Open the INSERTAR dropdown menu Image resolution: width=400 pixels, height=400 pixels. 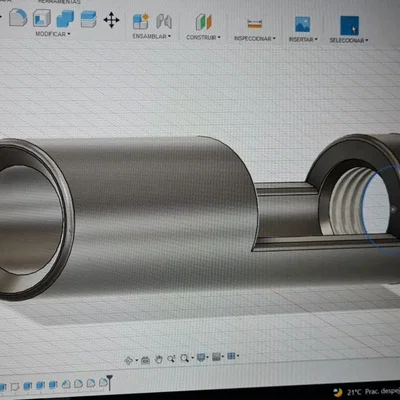click(303, 39)
